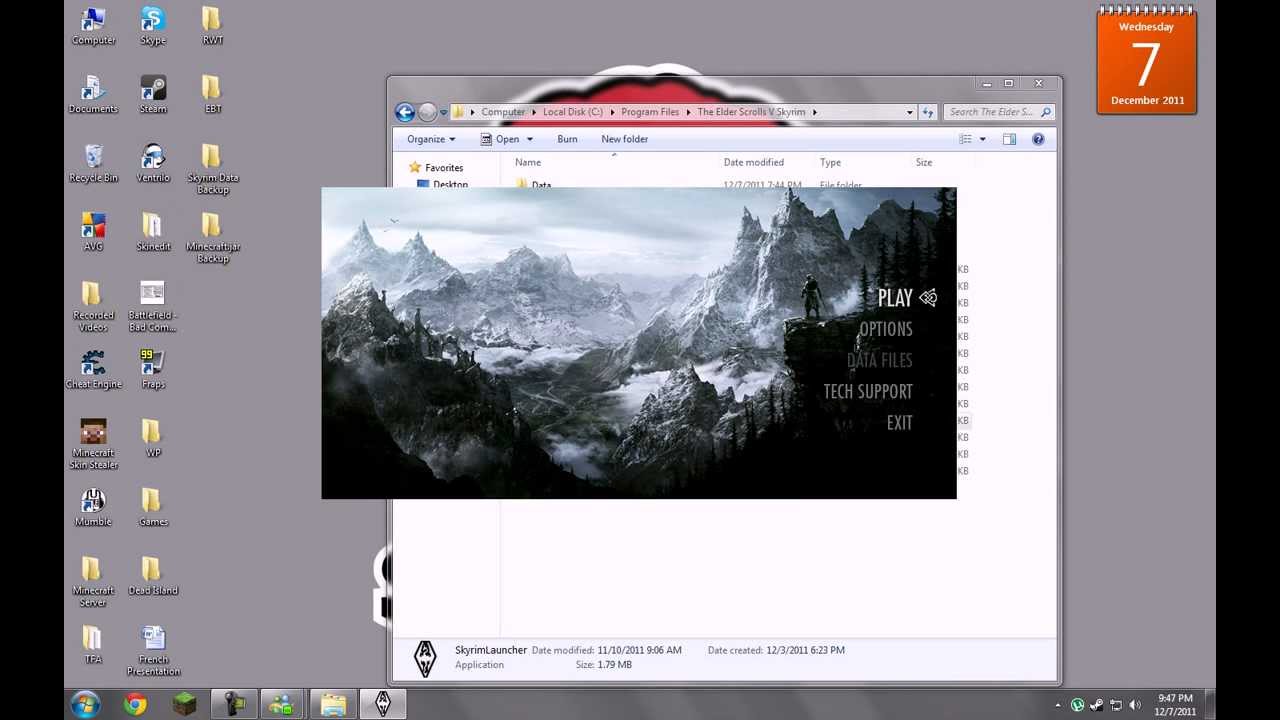Click the volume speaker tray icon
Image resolution: width=1280 pixels, height=720 pixels.
click(x=1135, y=705)
